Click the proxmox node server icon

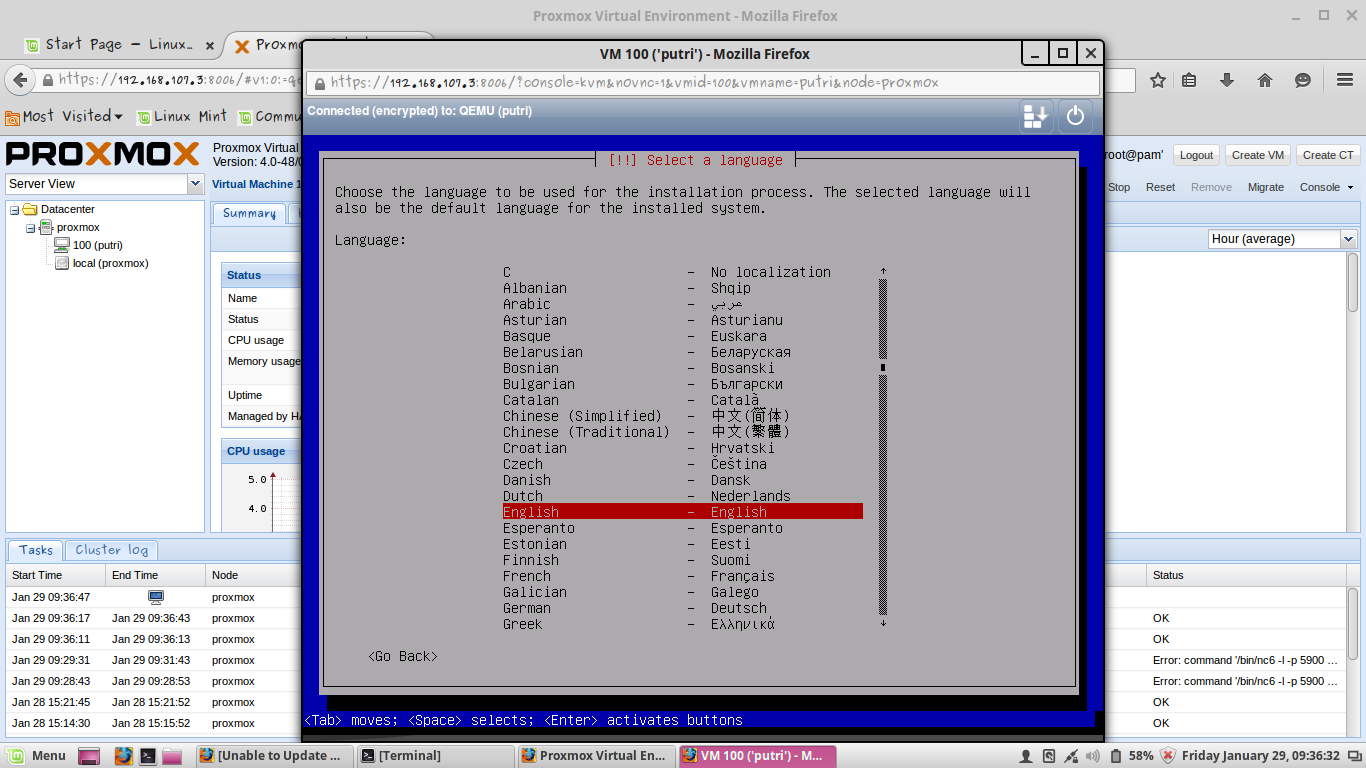(x=46, y=227)
